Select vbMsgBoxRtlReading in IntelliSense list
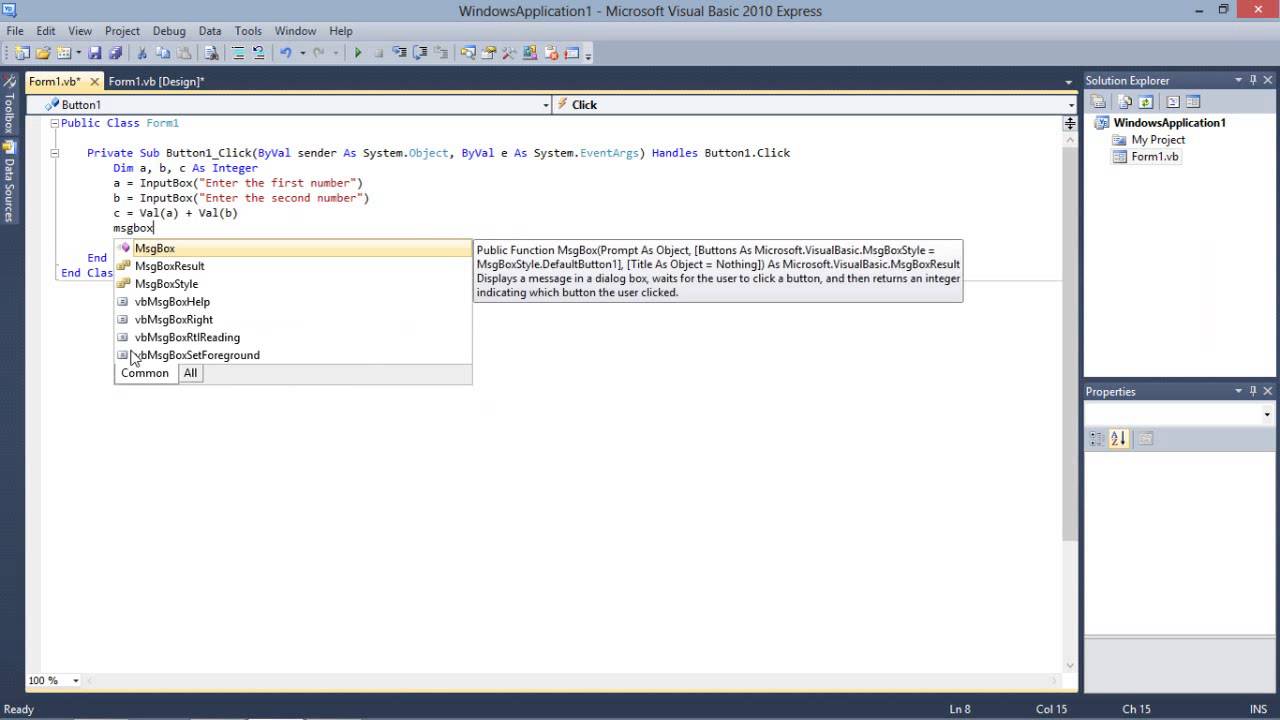This screenshot has height=720, width=1280. coord(292,338)
